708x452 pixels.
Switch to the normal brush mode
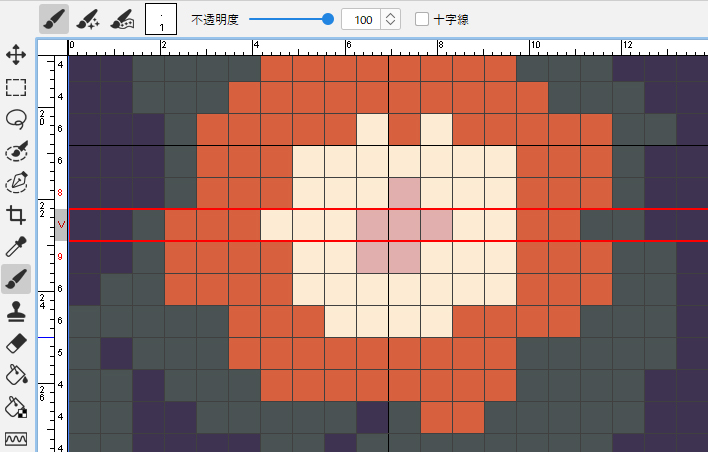pyautogui.click(x=54, y=19)
